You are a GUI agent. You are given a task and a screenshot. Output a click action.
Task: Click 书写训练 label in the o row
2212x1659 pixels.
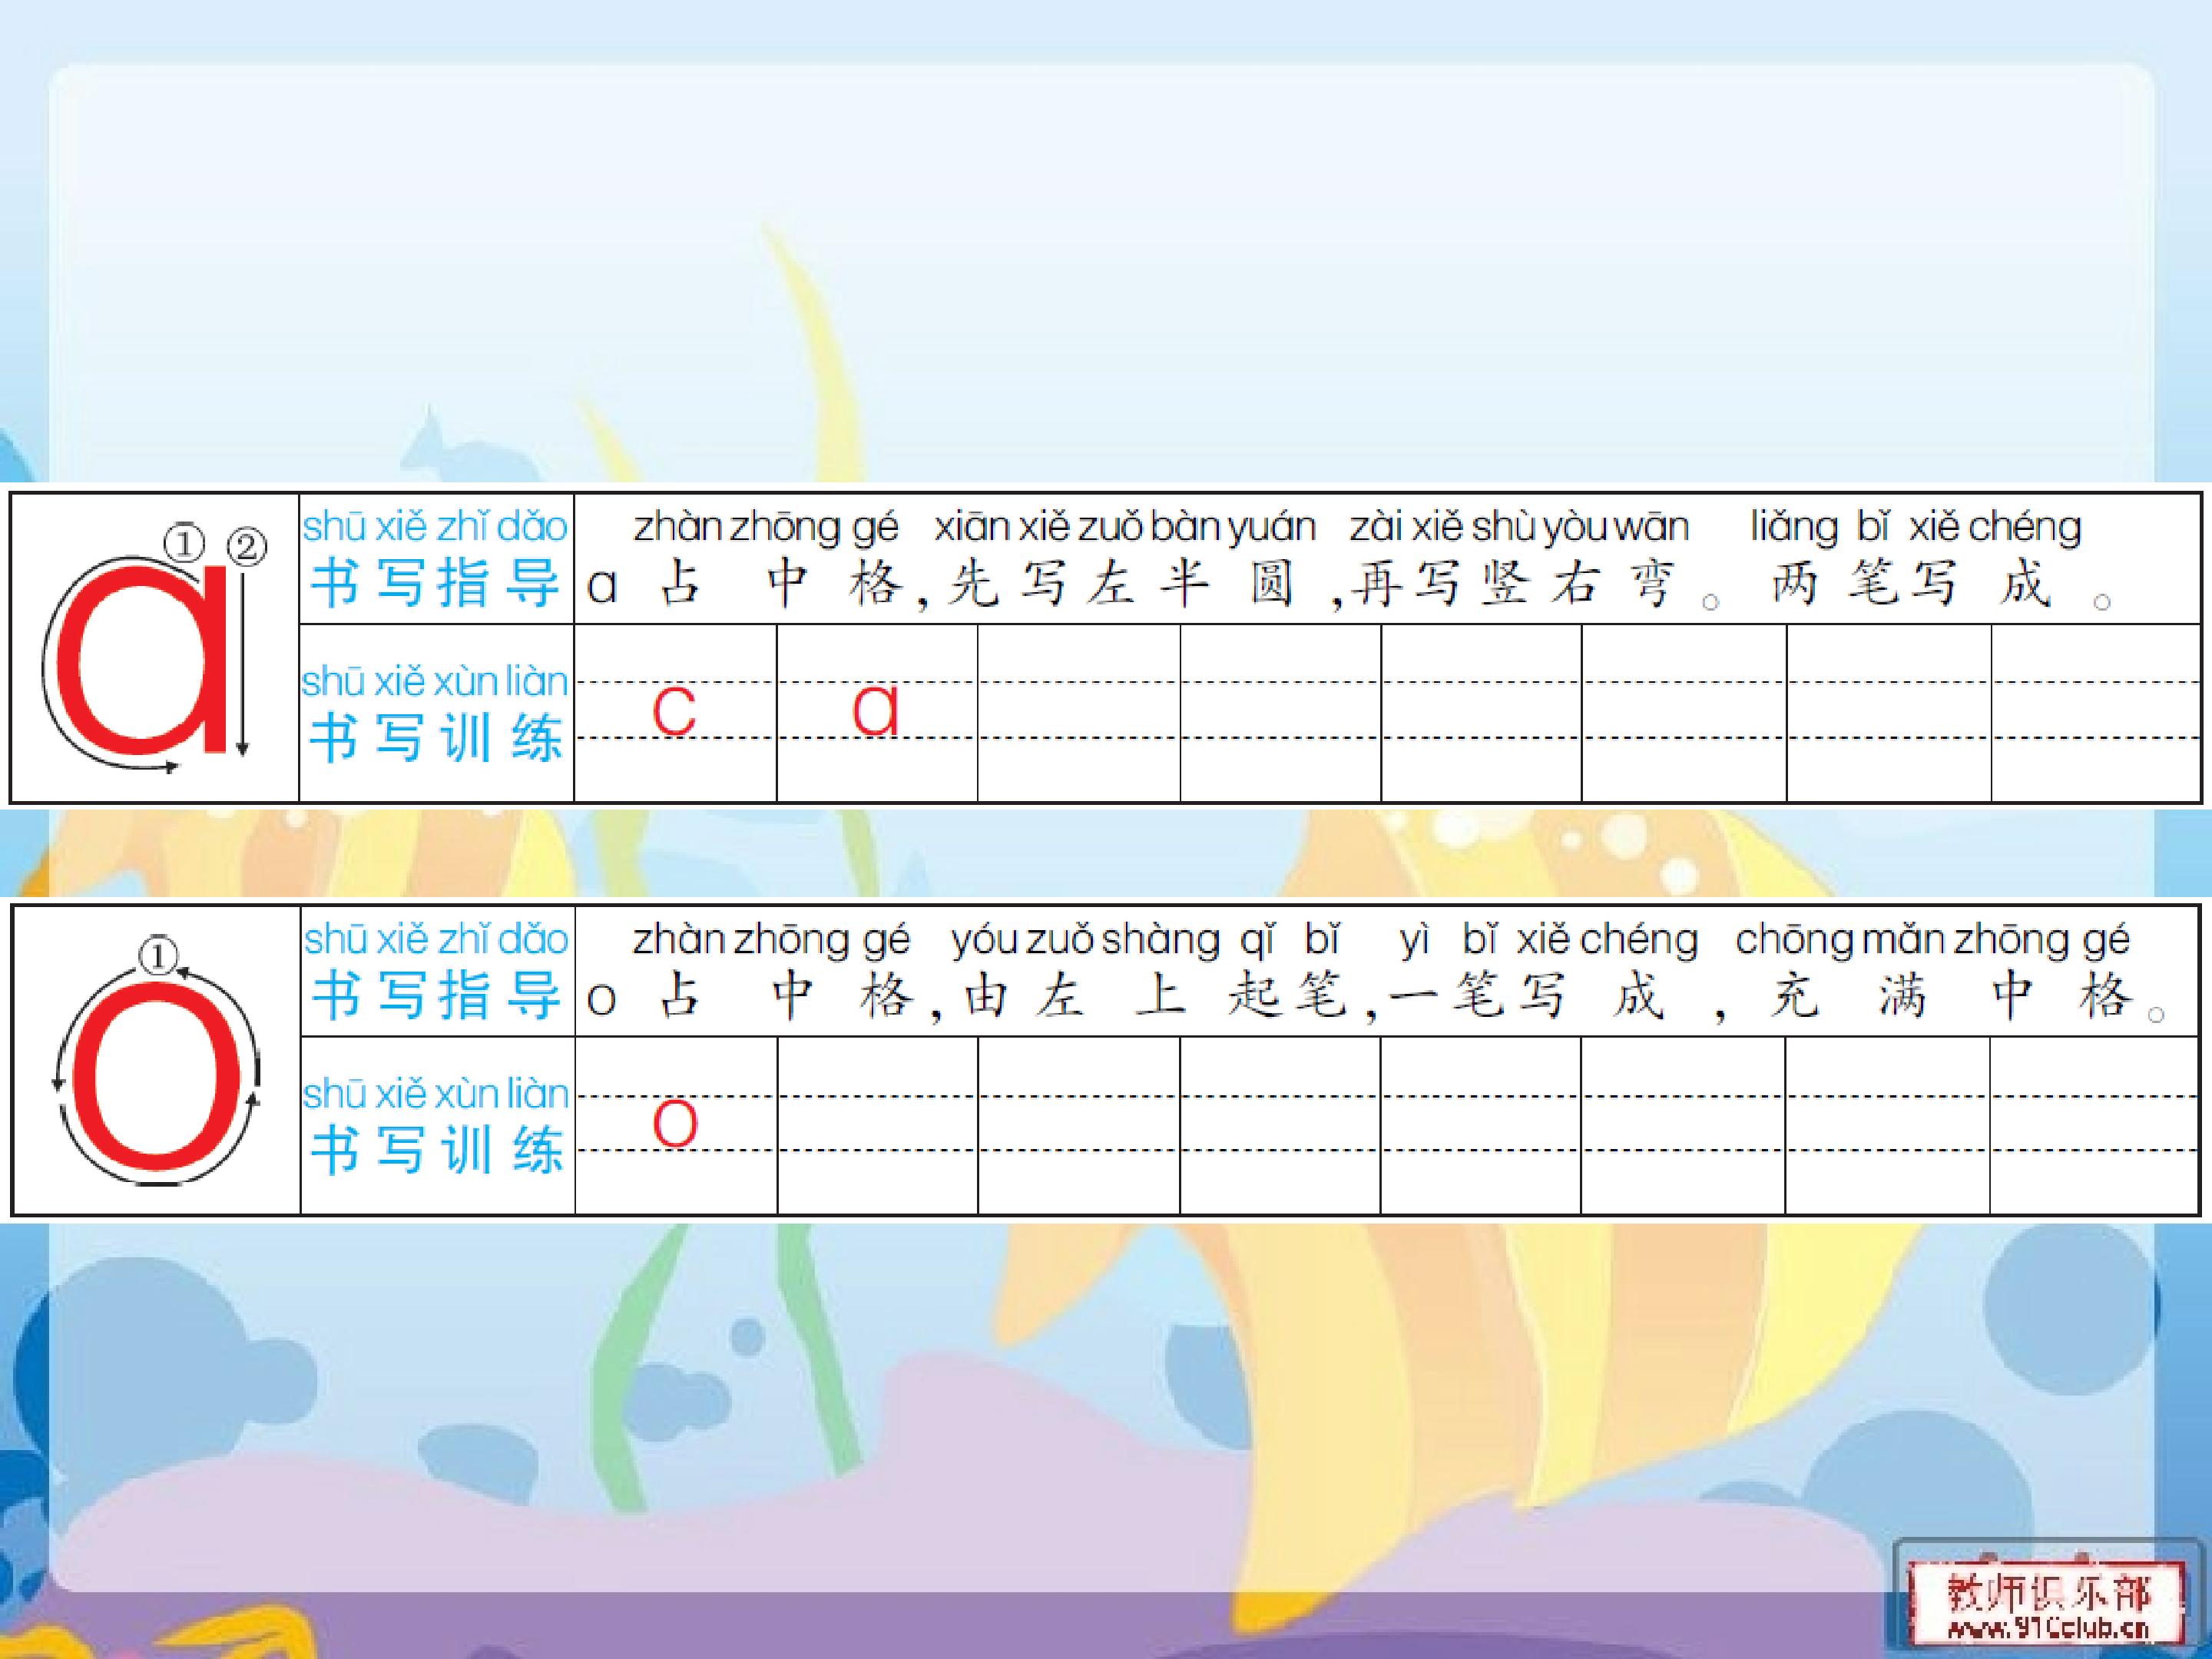[x=435, y=1150]
